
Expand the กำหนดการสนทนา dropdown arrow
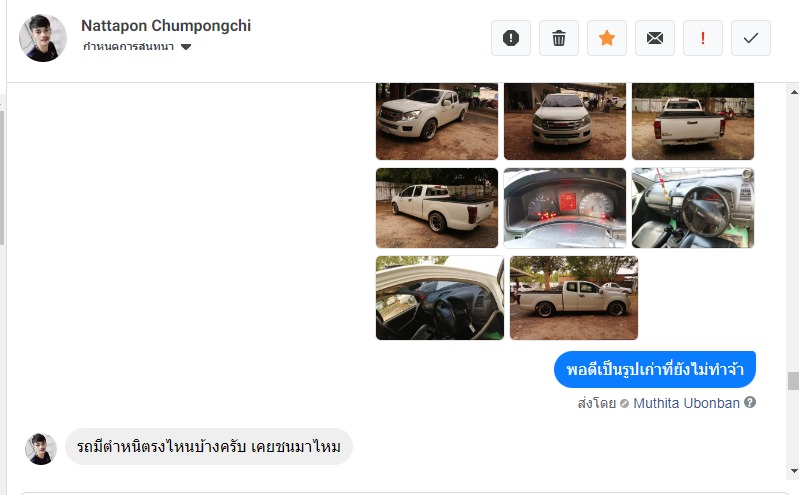(x=186, y=47)
